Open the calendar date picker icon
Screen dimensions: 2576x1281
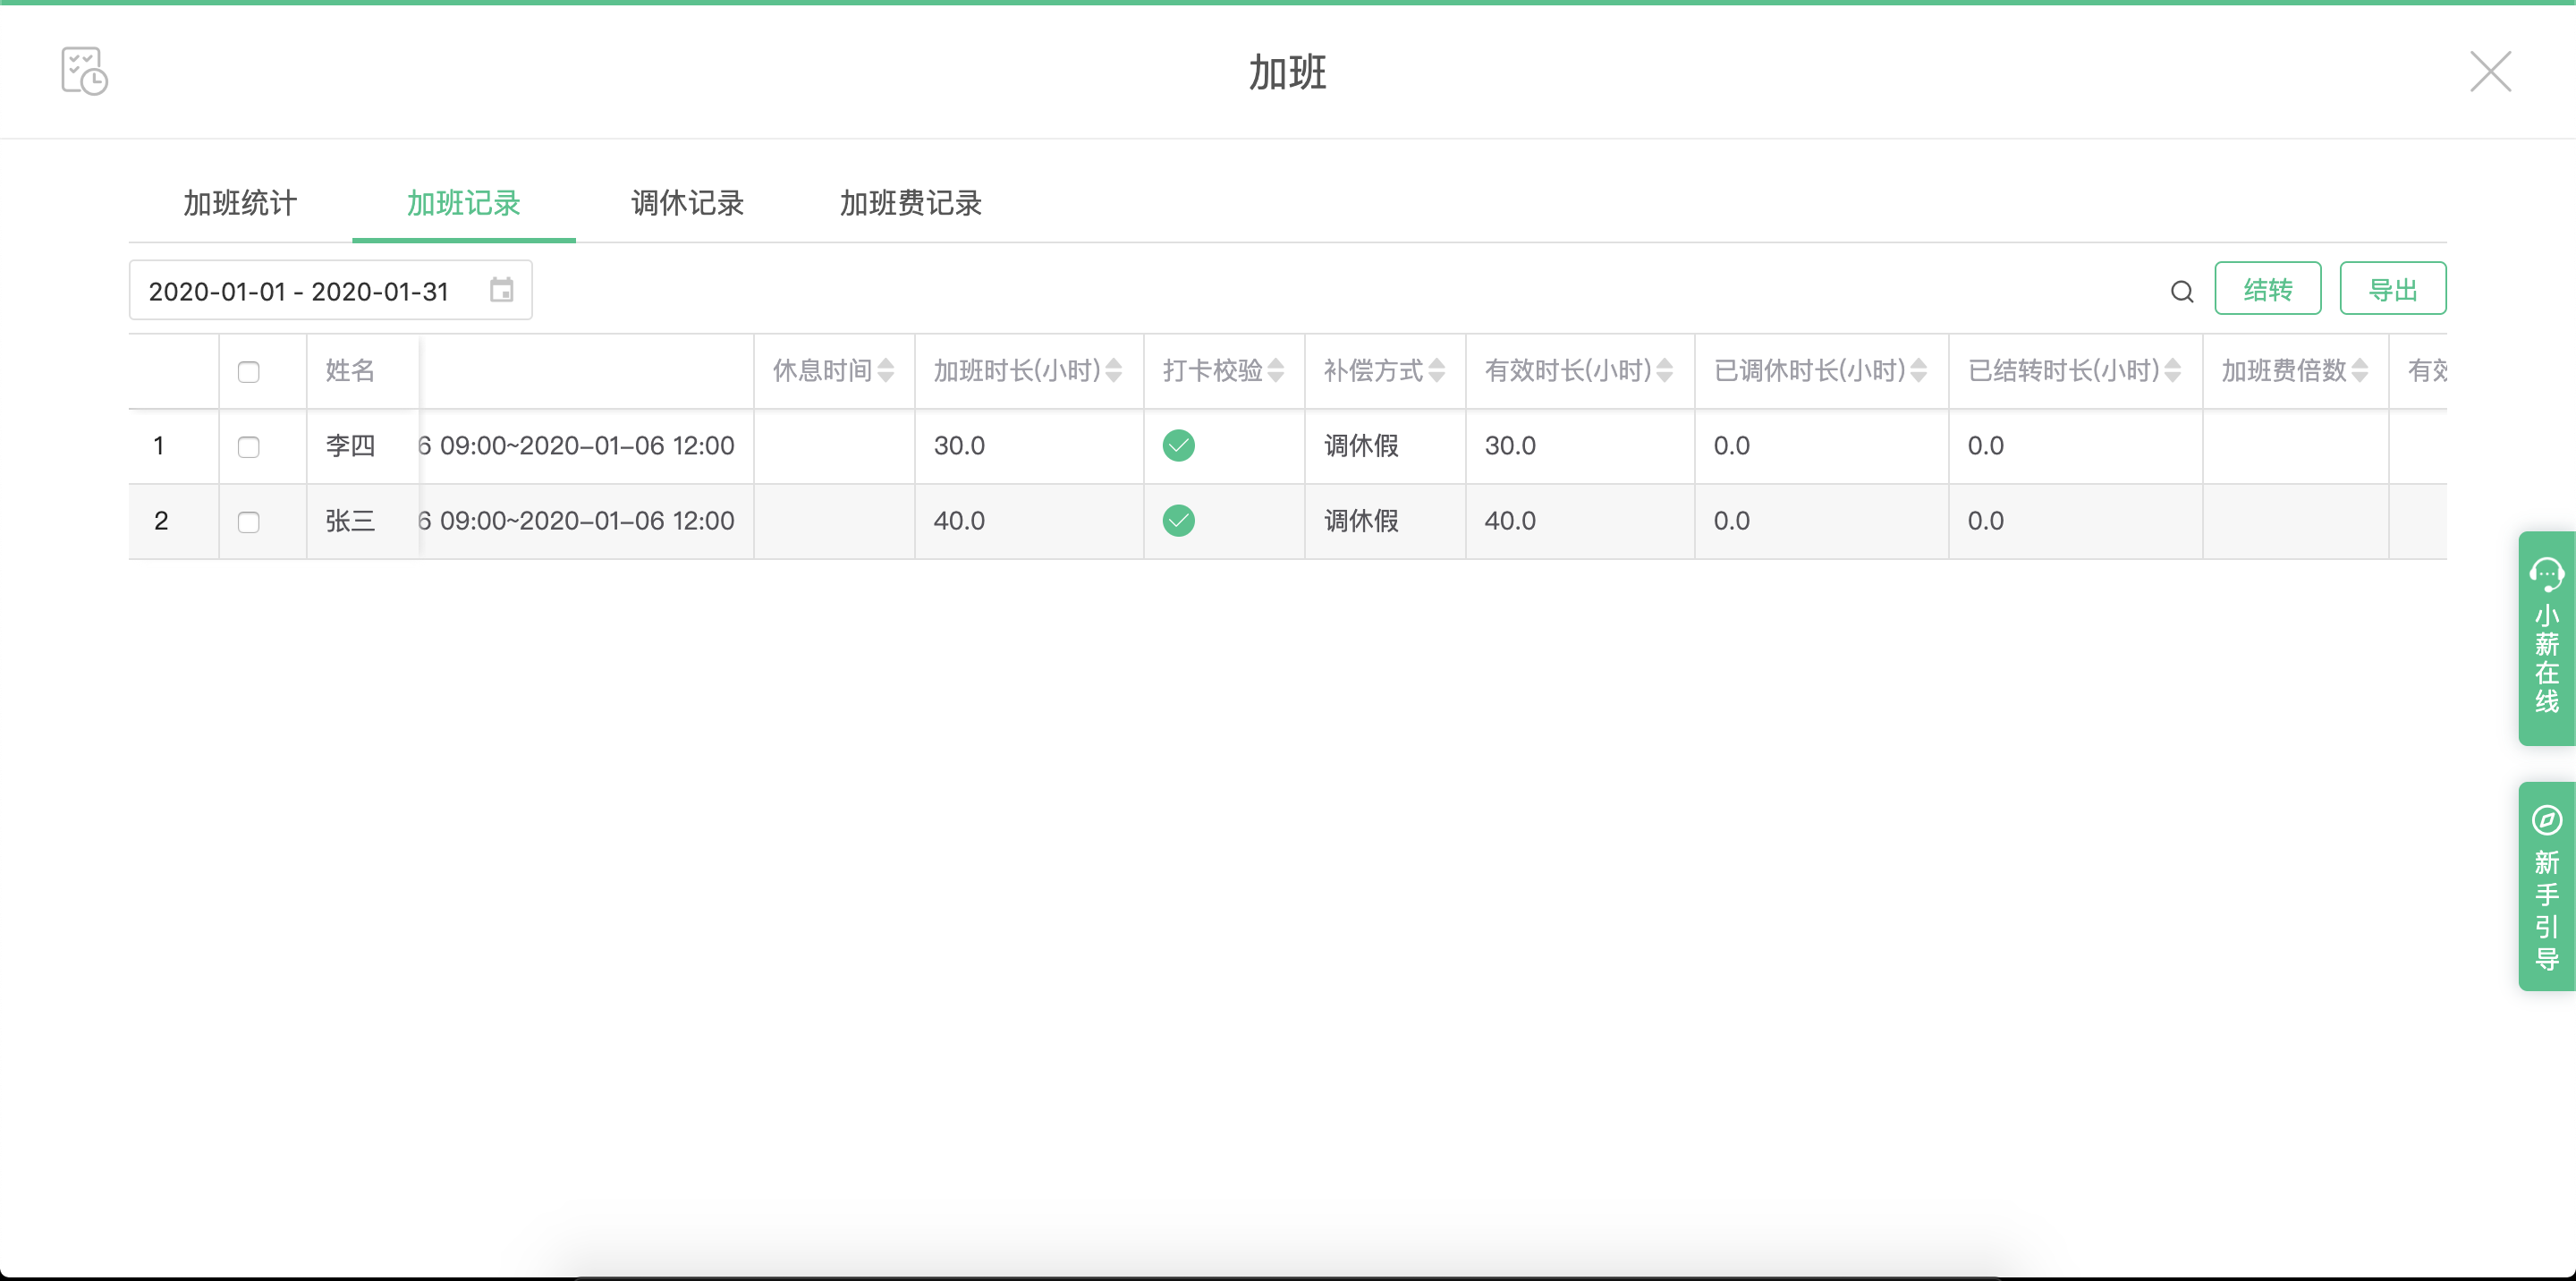[x=501, y=290]
